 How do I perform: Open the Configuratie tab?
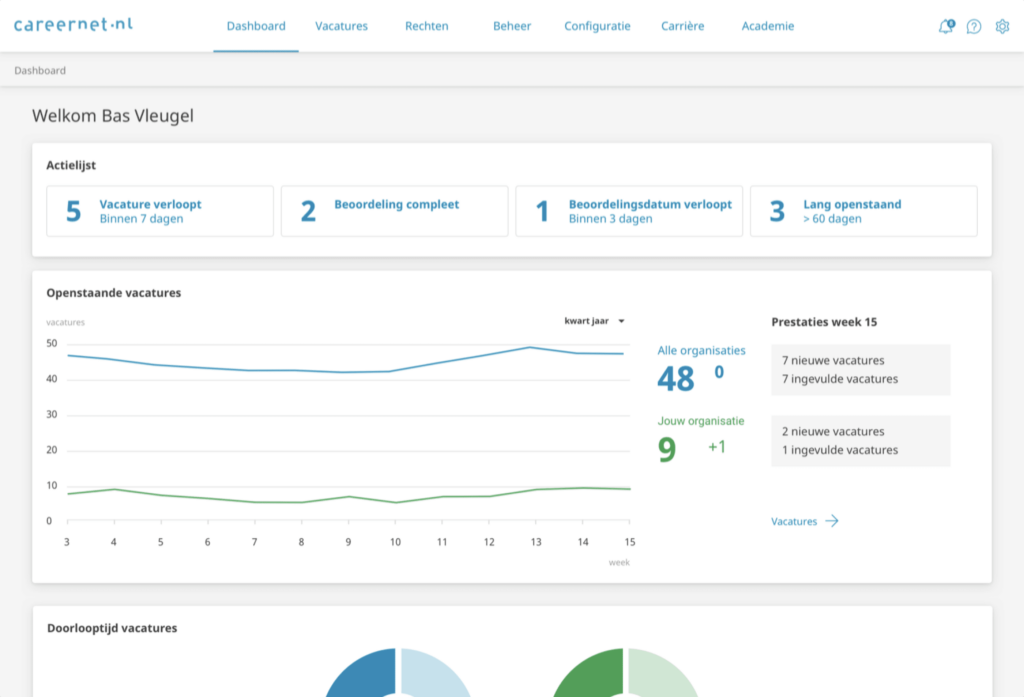[x=597, y=27]
